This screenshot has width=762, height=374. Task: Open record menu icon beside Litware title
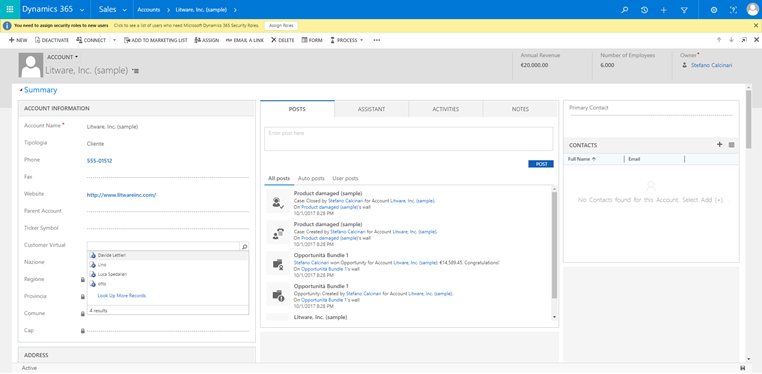click(136, 71)
